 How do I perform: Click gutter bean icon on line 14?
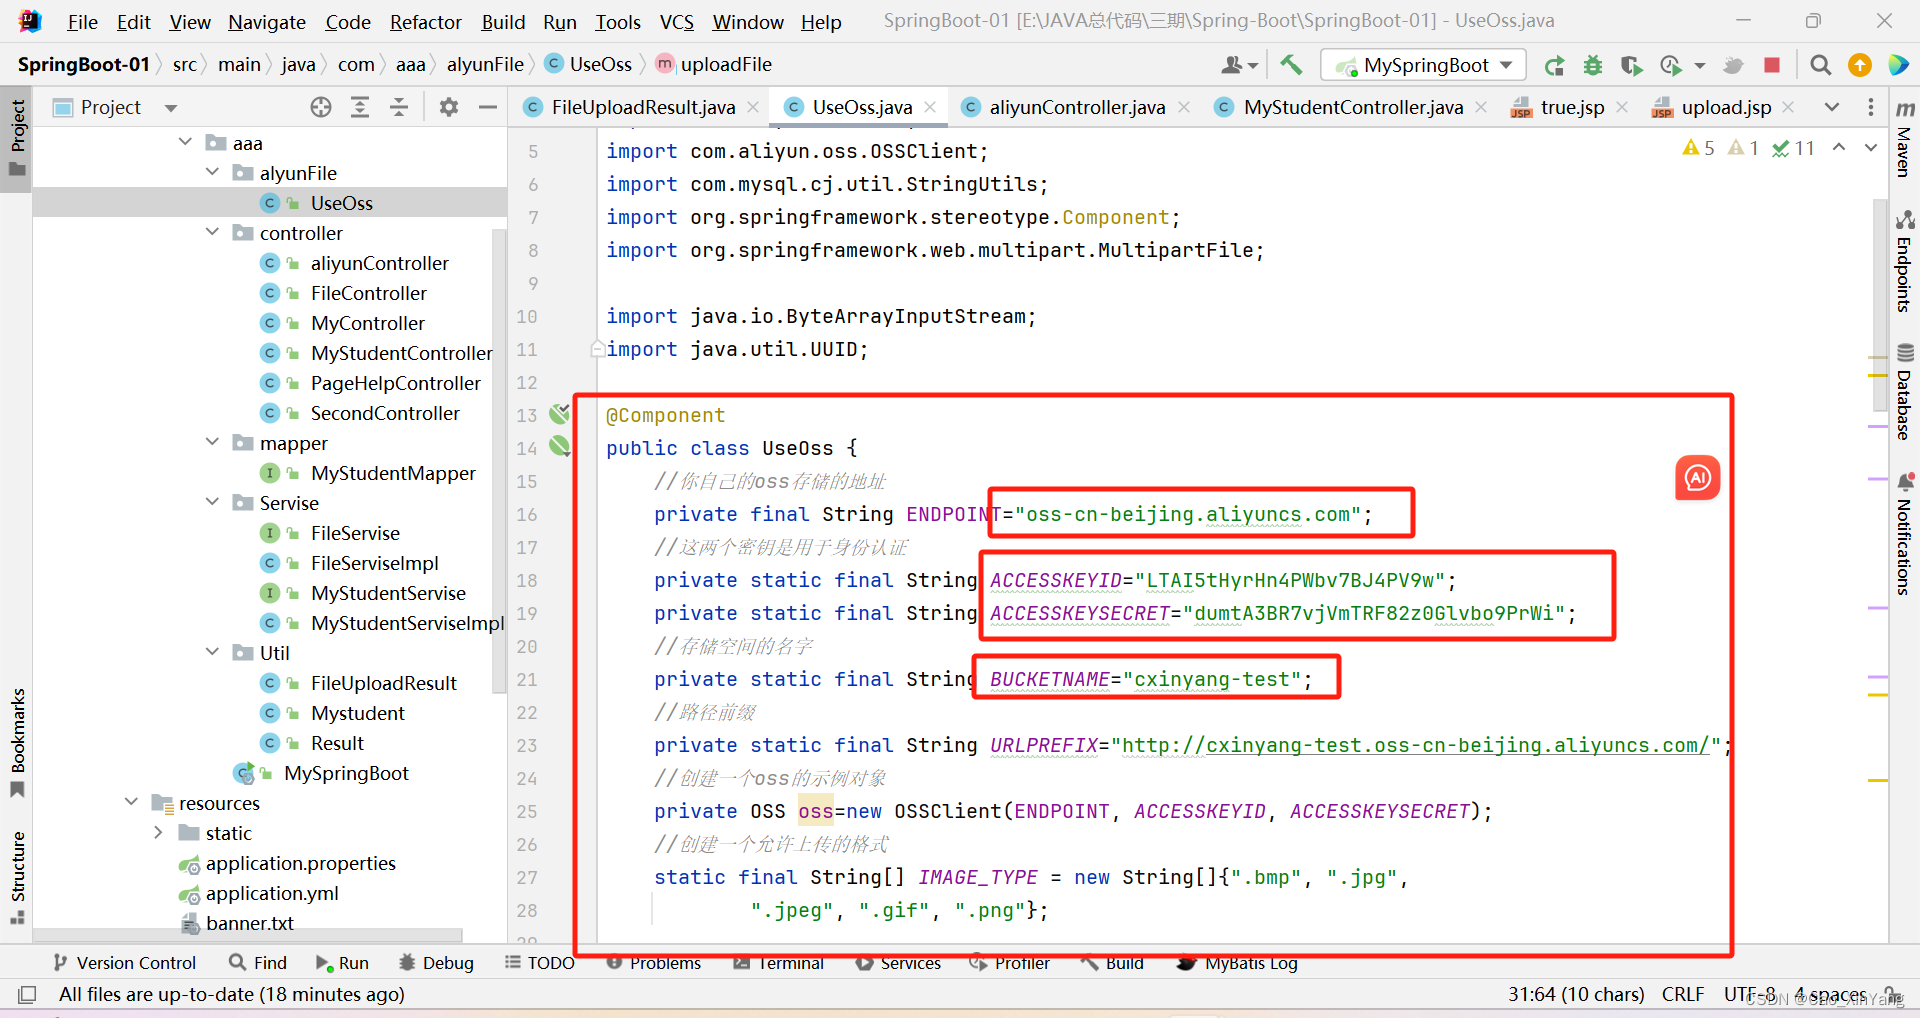click(x=559, y=446)
